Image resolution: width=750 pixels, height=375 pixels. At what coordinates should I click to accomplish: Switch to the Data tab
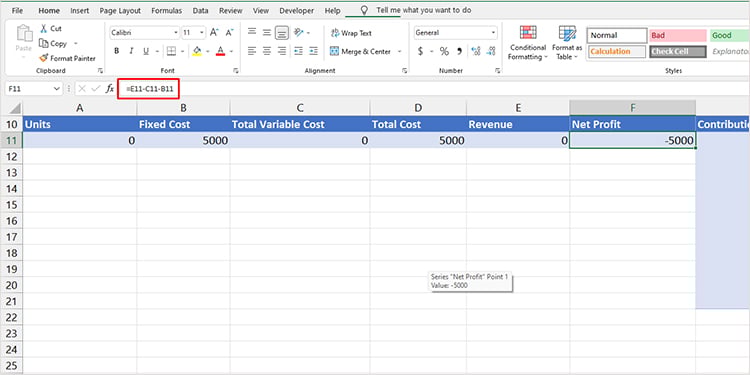click(200, 11)
